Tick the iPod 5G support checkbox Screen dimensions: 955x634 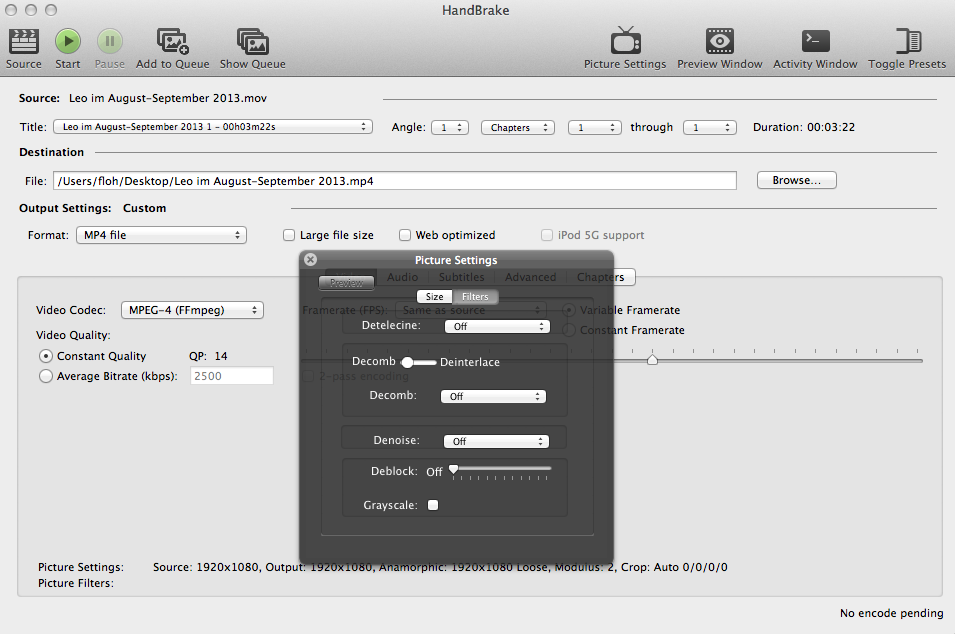[547, 235]
